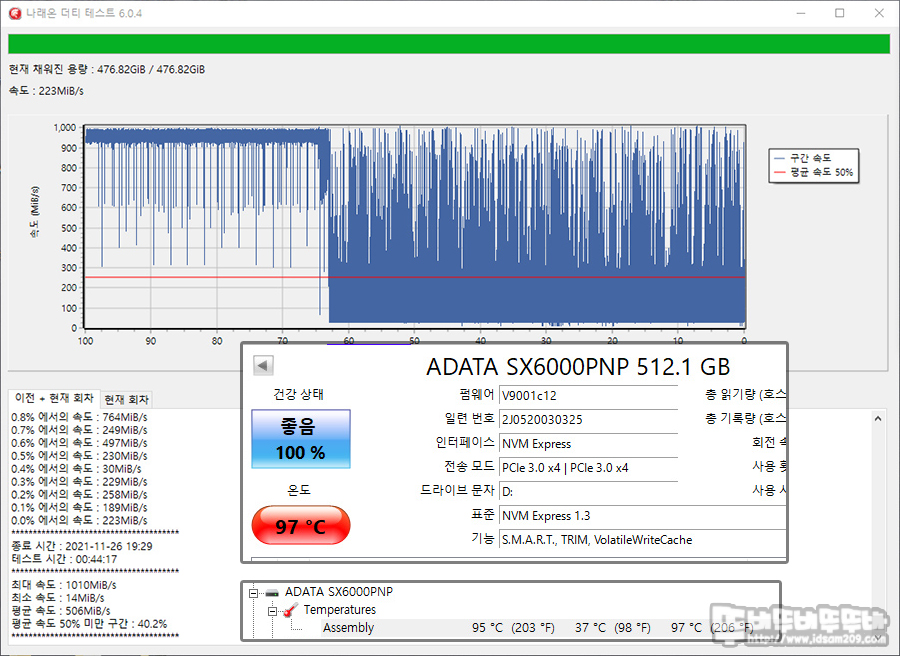This screenshot has width=900, height=656.
Task: Switch to the 현재 회차 tab
Action: 127,399
